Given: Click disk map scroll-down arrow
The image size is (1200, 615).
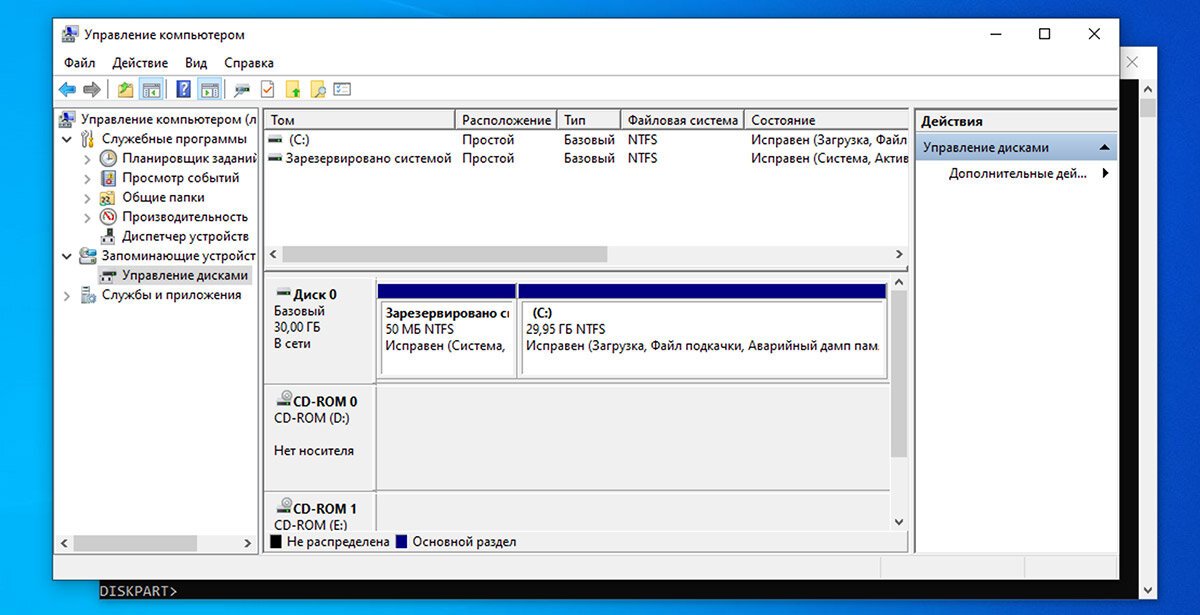Looking at the screenshot, I should pyautogui.click(x=898, y=522).
